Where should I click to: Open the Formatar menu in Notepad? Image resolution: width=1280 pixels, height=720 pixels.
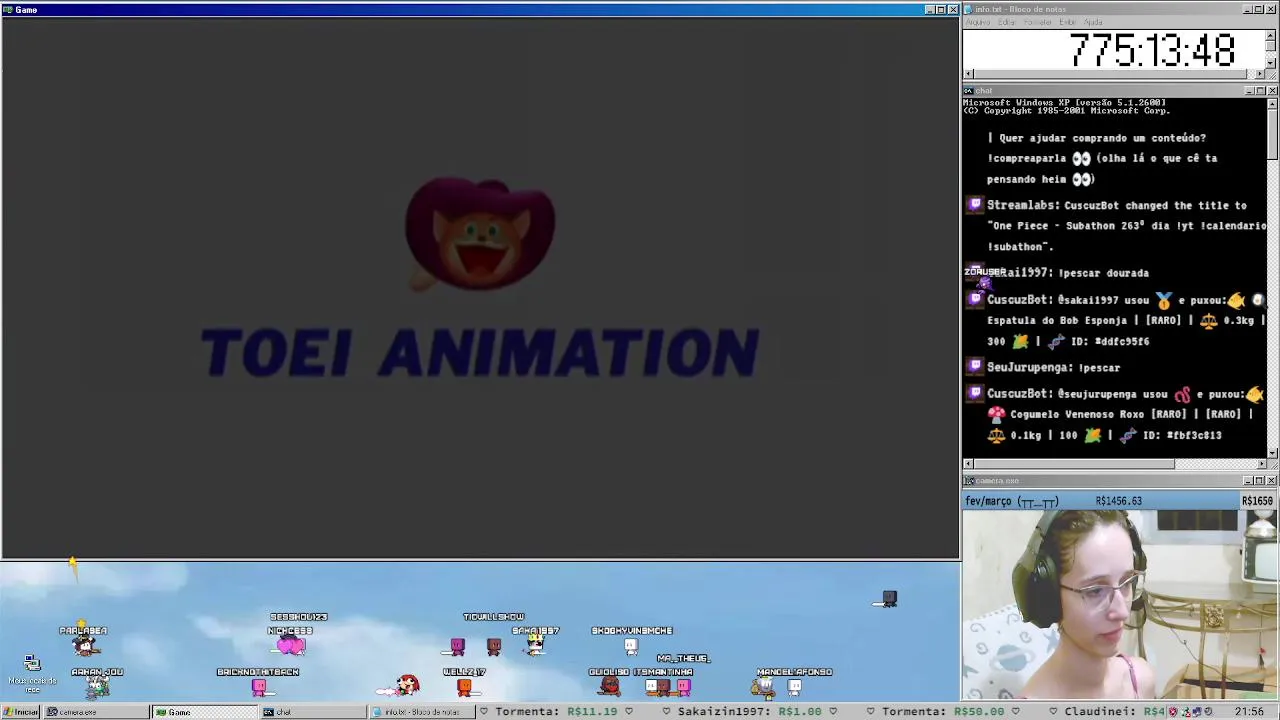[x=1038, y=22]
